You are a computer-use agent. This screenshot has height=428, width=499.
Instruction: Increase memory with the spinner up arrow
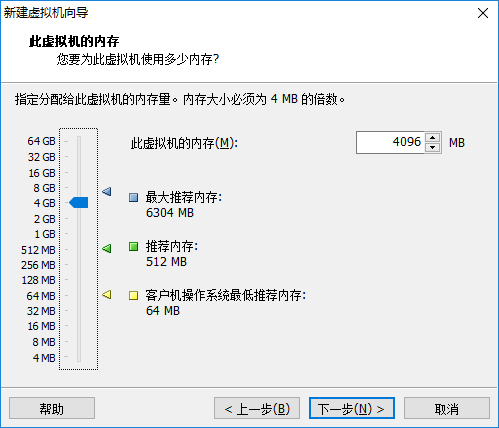coord(433,138)
